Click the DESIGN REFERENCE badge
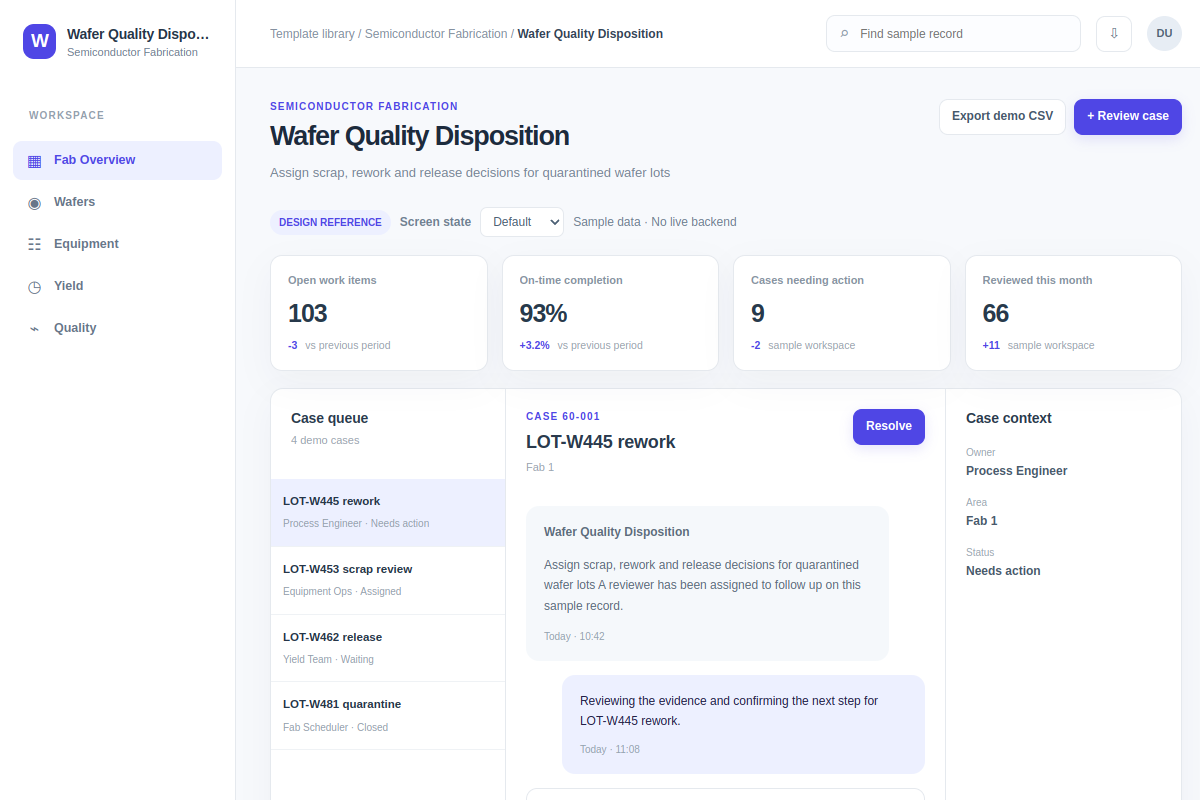The height and width of the screenshot is (800, 1200). point(330,222)
